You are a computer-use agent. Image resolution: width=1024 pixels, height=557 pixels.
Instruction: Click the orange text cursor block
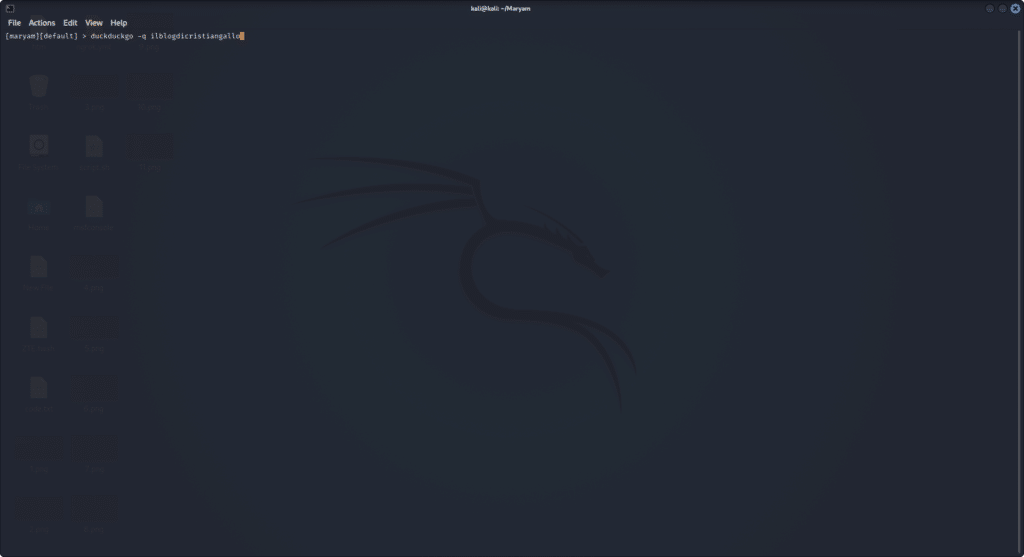(242, 36)
